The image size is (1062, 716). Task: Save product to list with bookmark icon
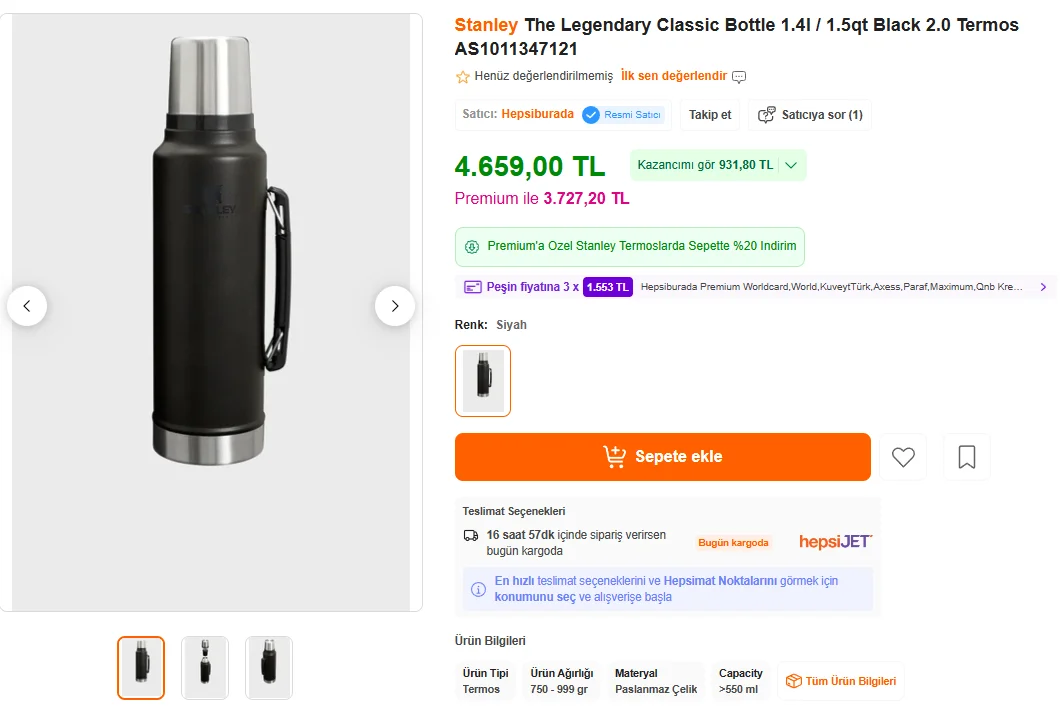(x=967, y=457)
